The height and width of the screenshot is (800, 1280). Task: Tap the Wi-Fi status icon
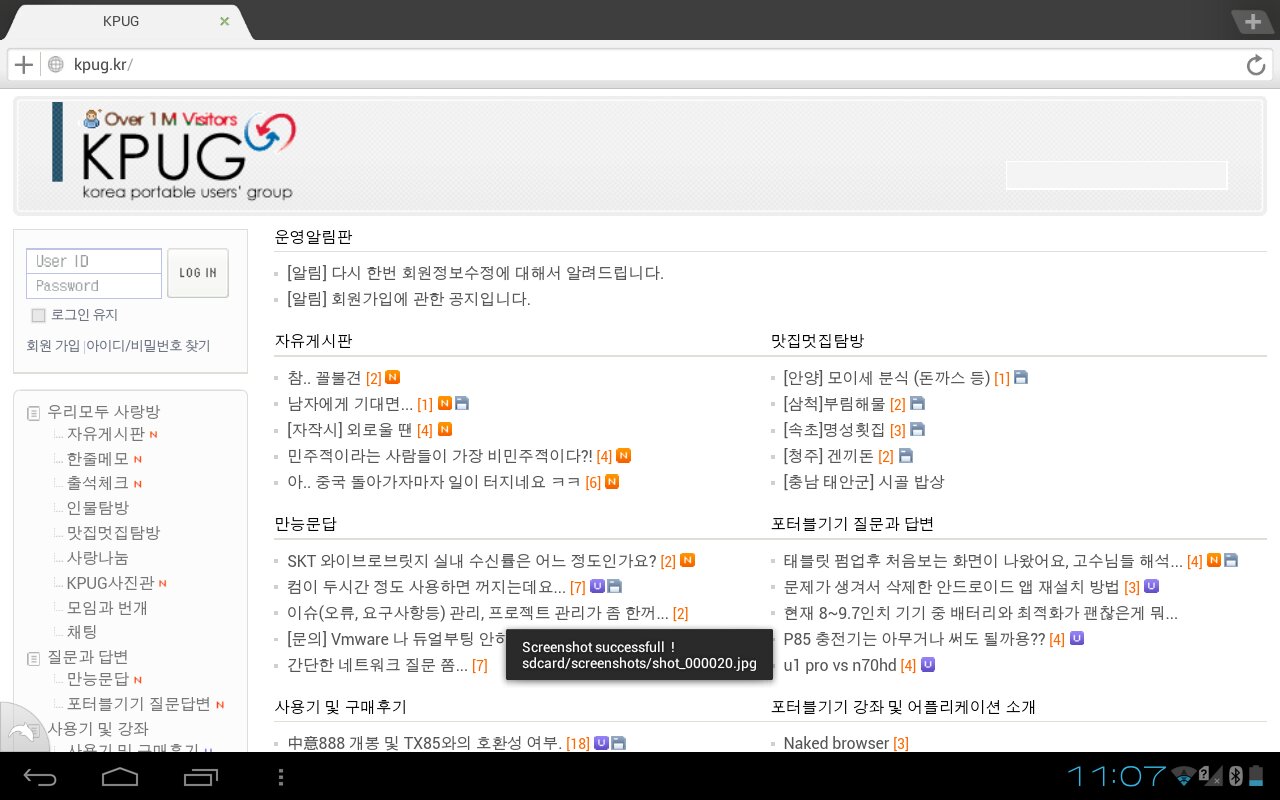point(1184,776)
